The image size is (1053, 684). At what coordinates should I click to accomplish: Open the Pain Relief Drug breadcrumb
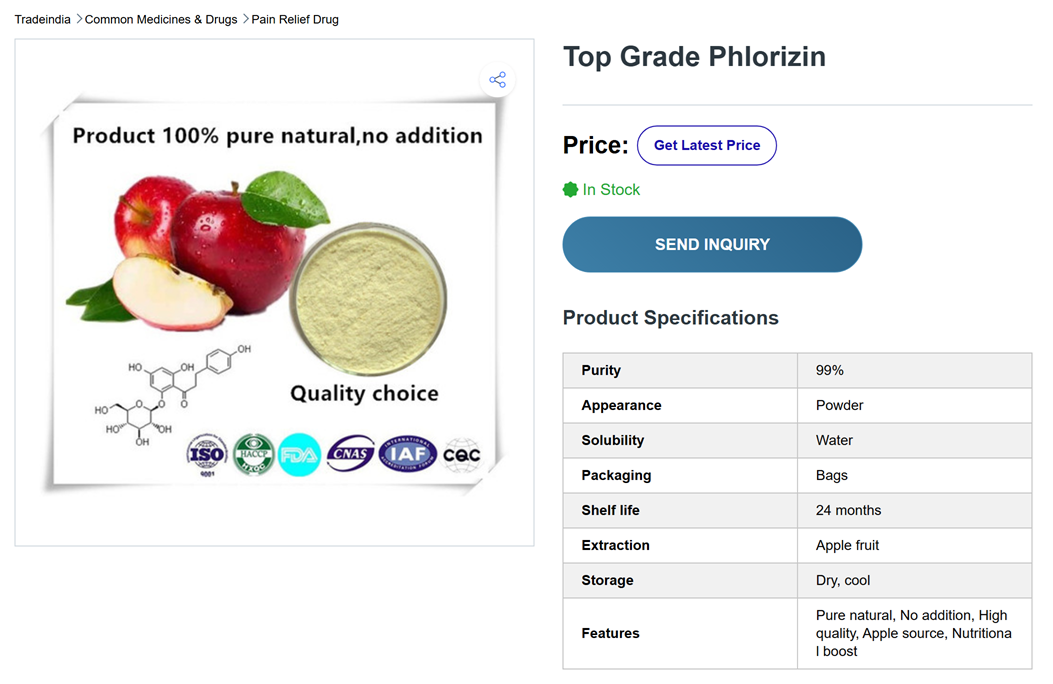[295, 19]
